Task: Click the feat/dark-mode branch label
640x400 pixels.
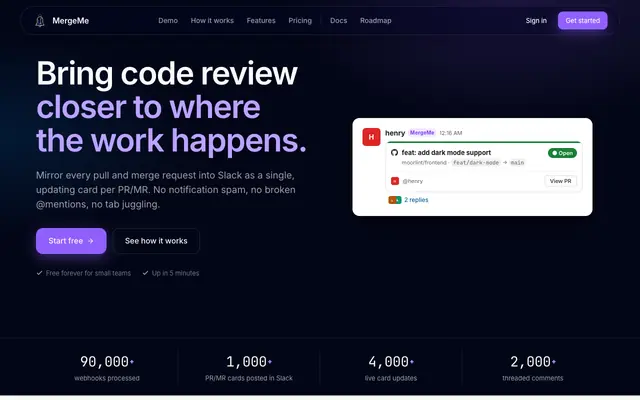Action: pyautogui.click(x=476, y=162)
